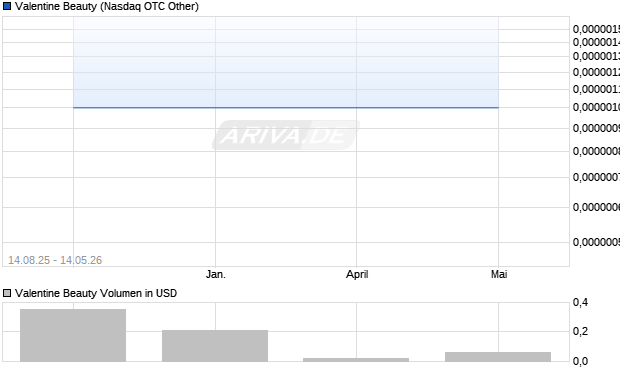Click the 0,4 volume axis value
620x371 pixels.
click(x=580, y=302)
